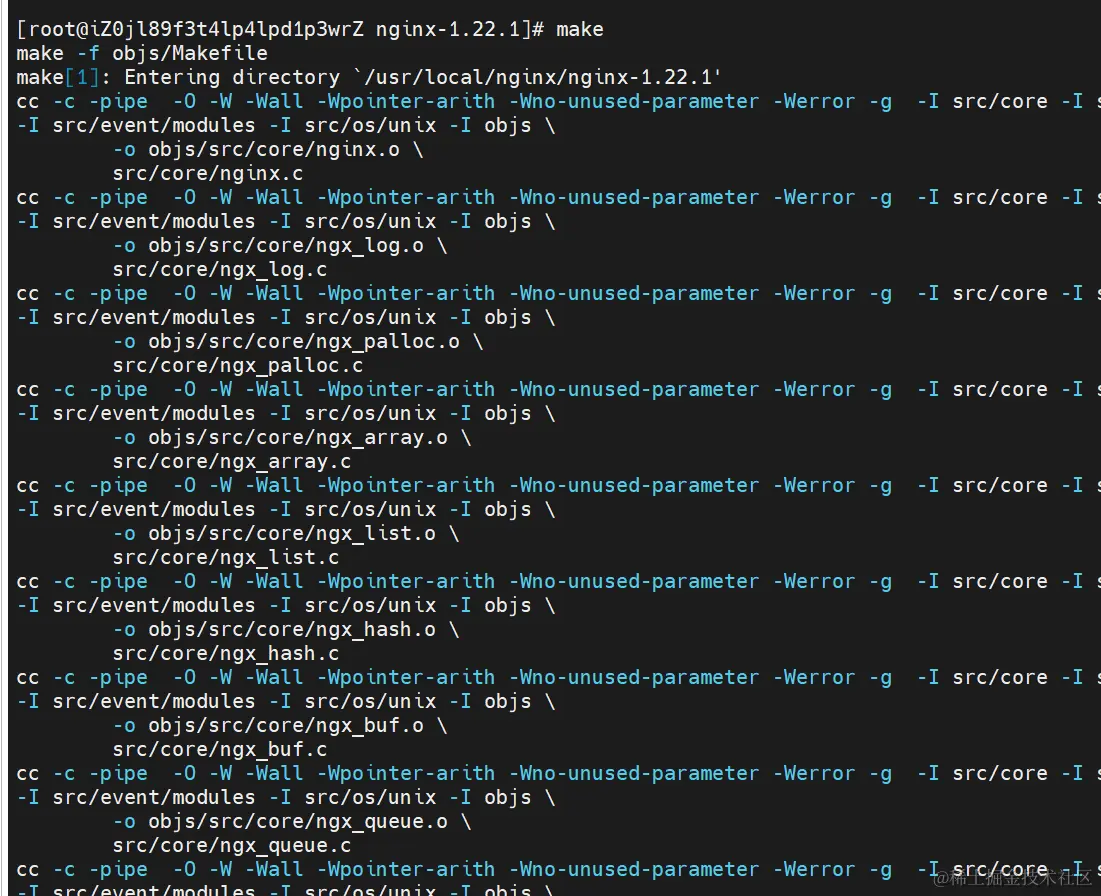Click "-o objs/src/core/ngx_log.o" line
The height and width of the screenshot is (896, 1101).
[280, 246]
